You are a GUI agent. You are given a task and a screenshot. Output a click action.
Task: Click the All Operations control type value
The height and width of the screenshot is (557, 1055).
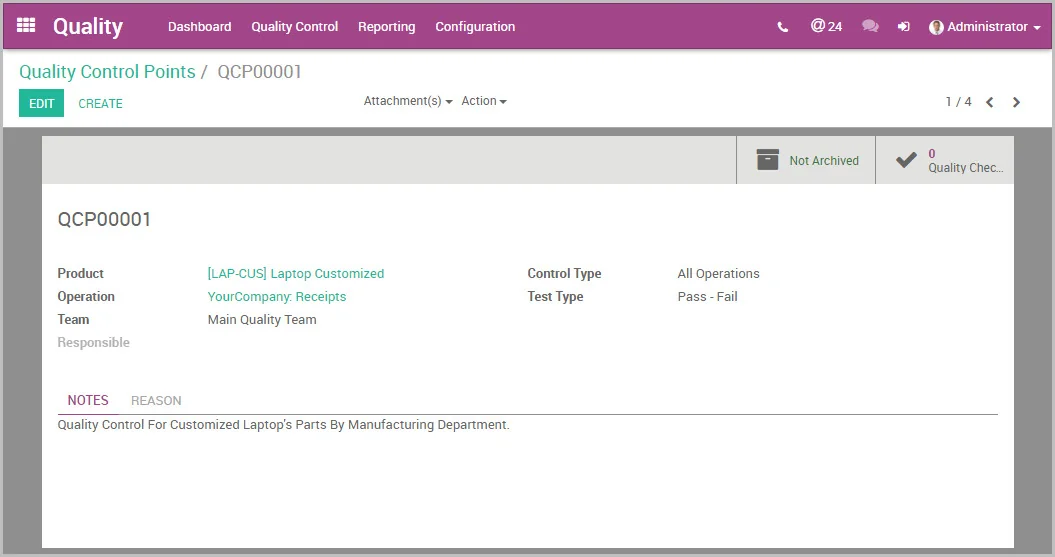[718, 274]
